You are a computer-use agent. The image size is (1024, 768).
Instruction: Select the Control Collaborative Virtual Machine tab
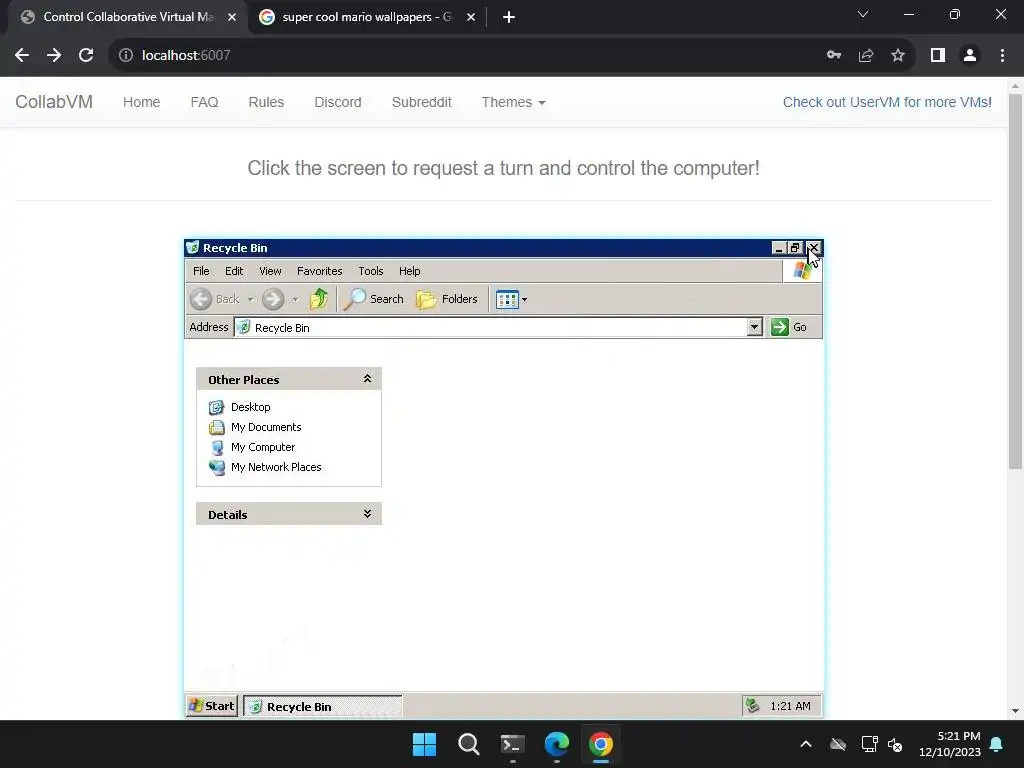[127, 17]
